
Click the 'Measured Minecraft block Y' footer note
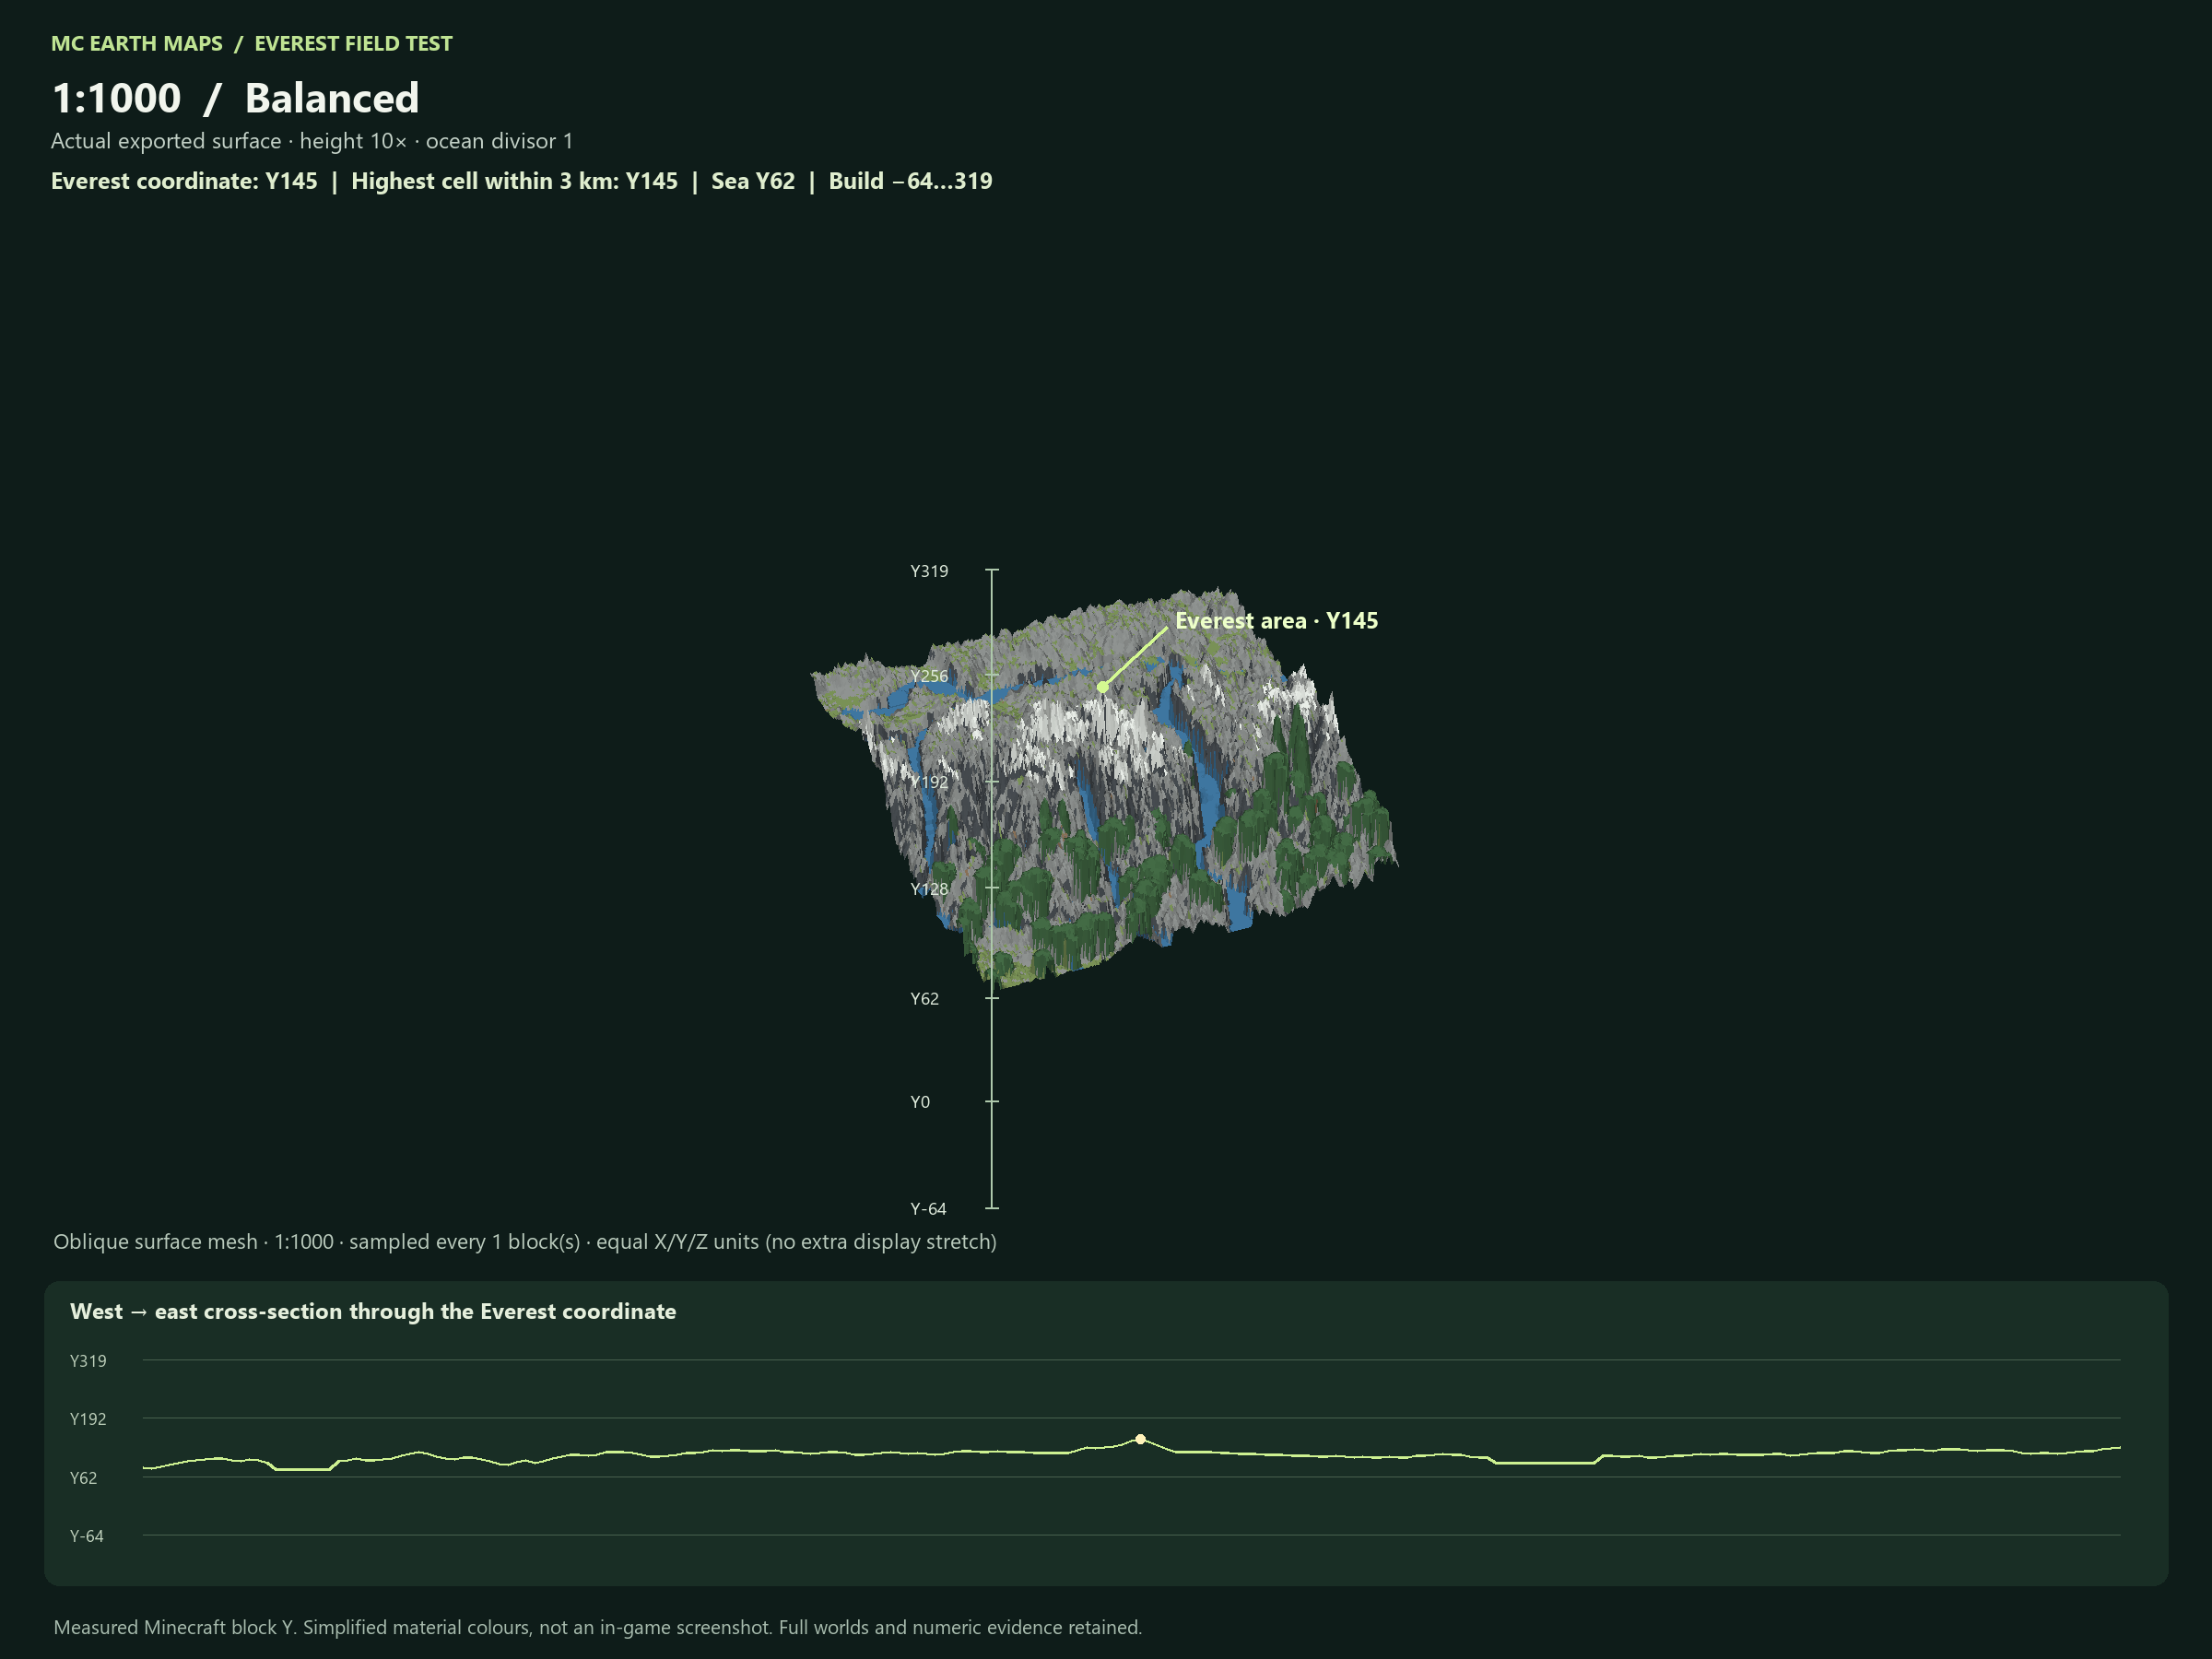597,1627
